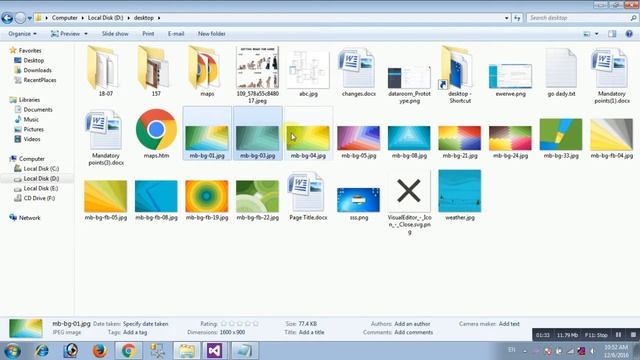Open Recent Places in sidebar

click(40, 80)
